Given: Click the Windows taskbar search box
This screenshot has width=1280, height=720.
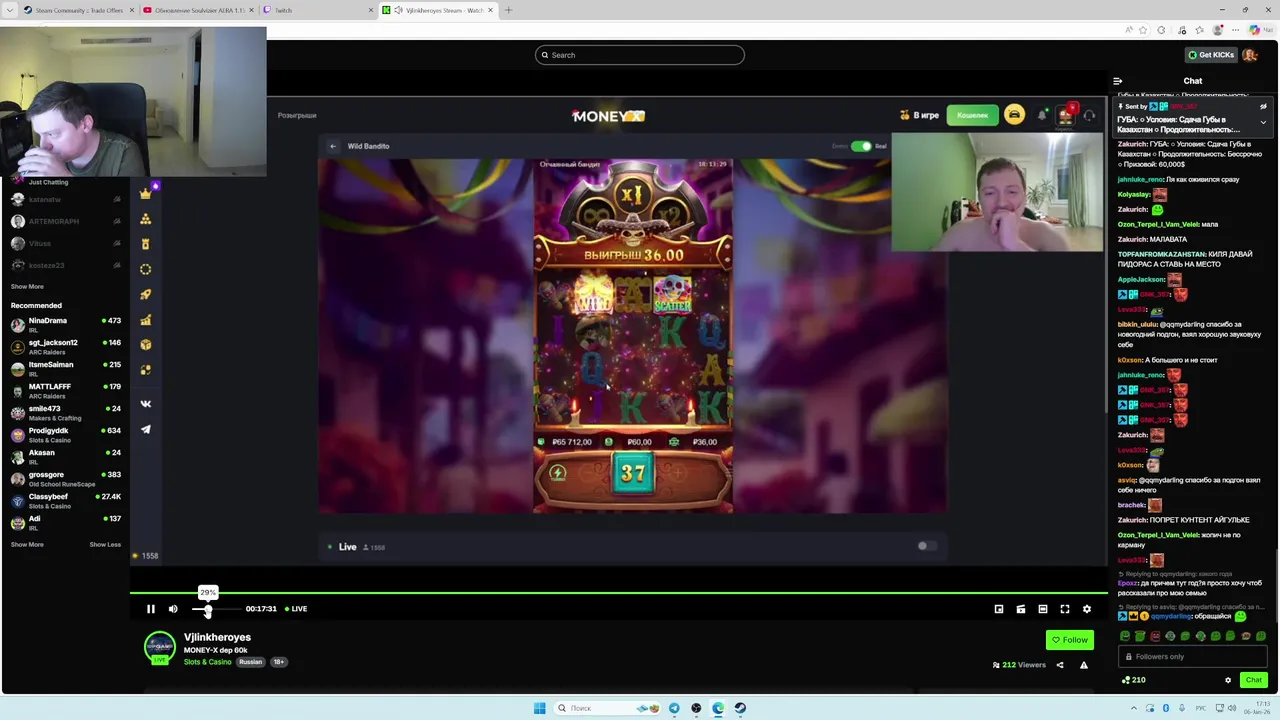Looking at the screenshot, I should 605,708.
